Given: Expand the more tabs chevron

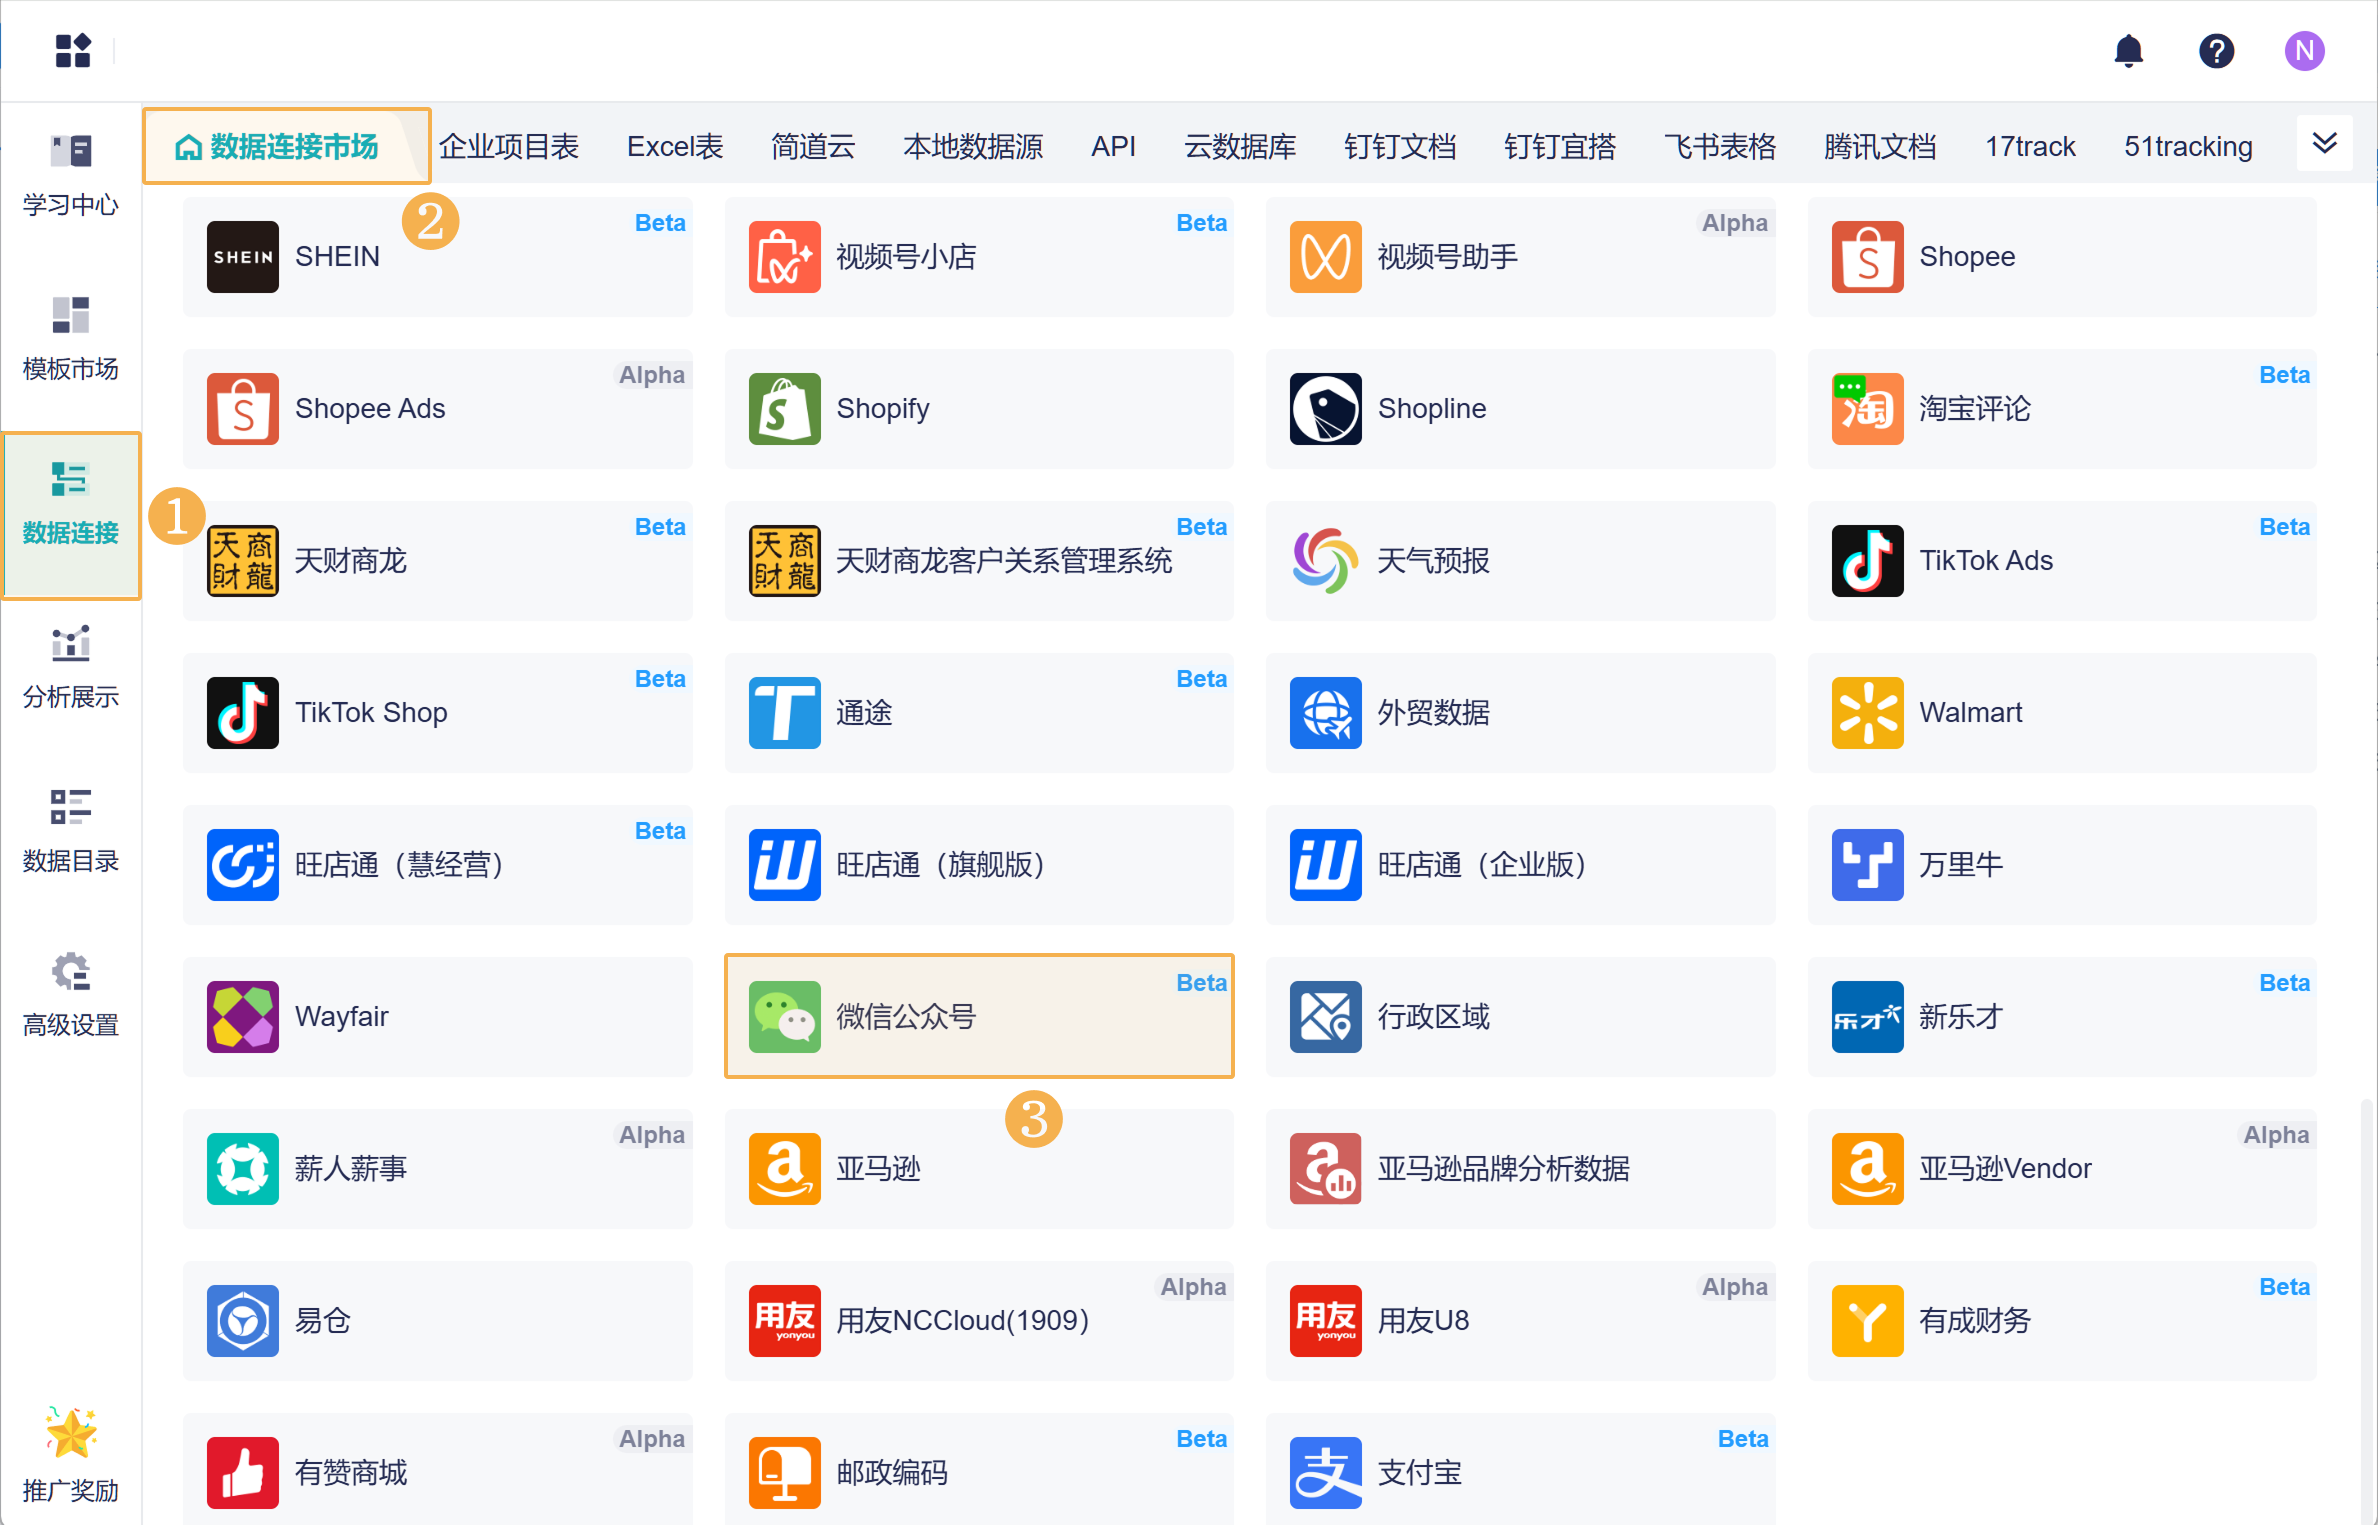Looking at the screenshot, I should (x=2324, y=143).
